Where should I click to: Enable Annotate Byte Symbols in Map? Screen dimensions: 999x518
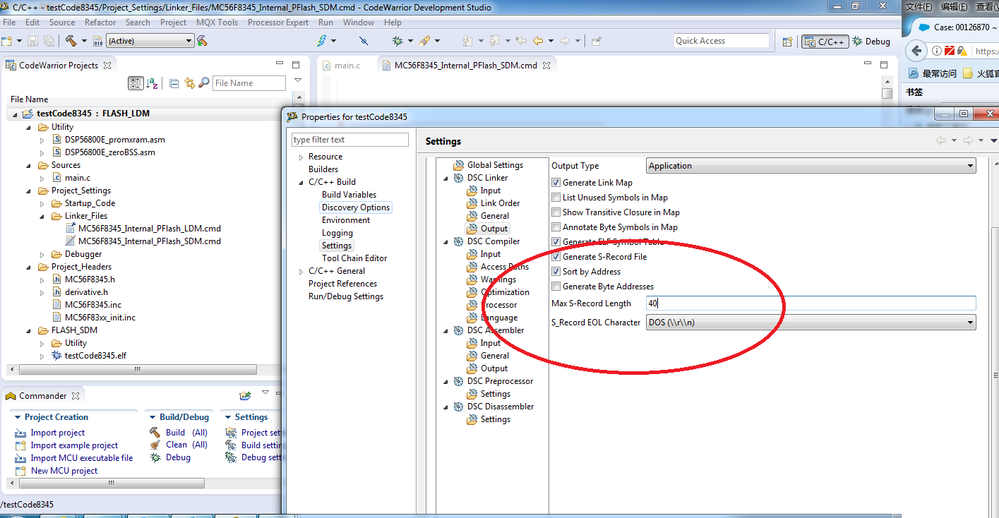556,227
